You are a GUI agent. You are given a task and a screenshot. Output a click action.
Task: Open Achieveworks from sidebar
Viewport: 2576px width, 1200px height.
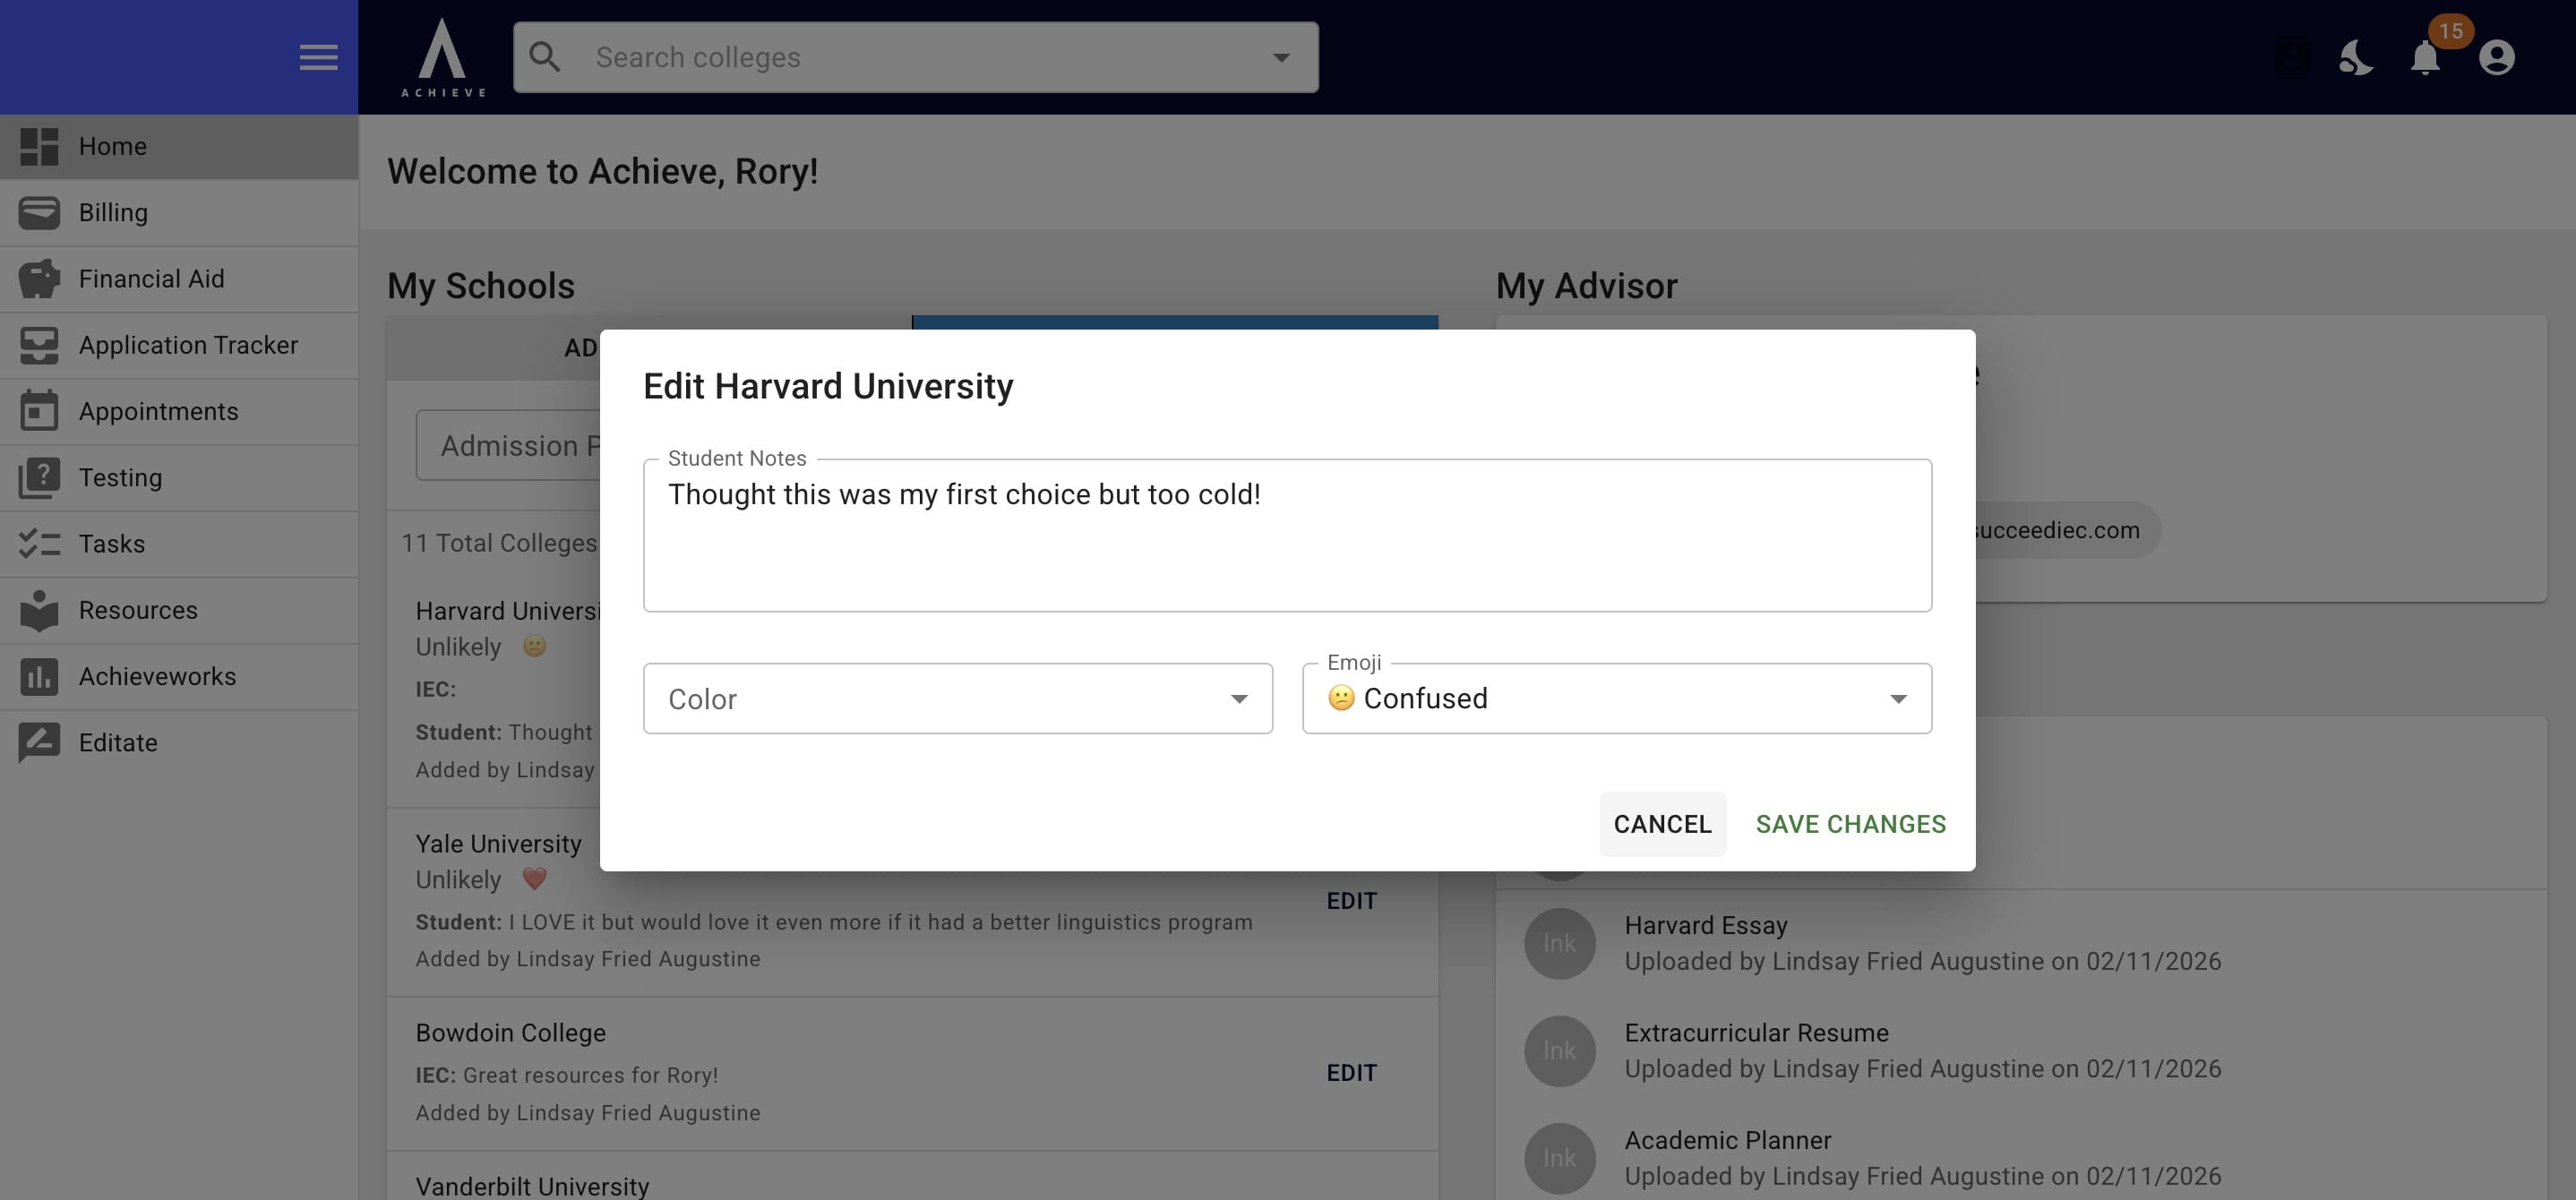pos(179,677)
